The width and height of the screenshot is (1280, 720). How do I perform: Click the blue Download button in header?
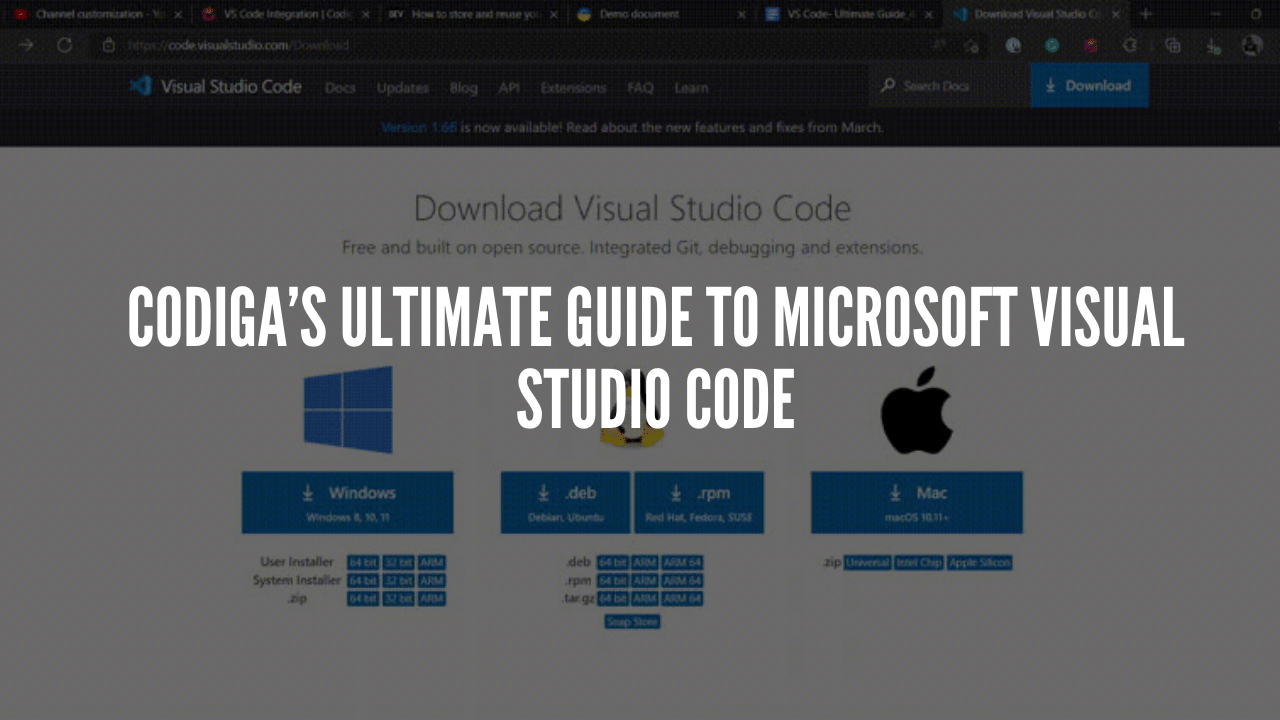(1089, 86)
